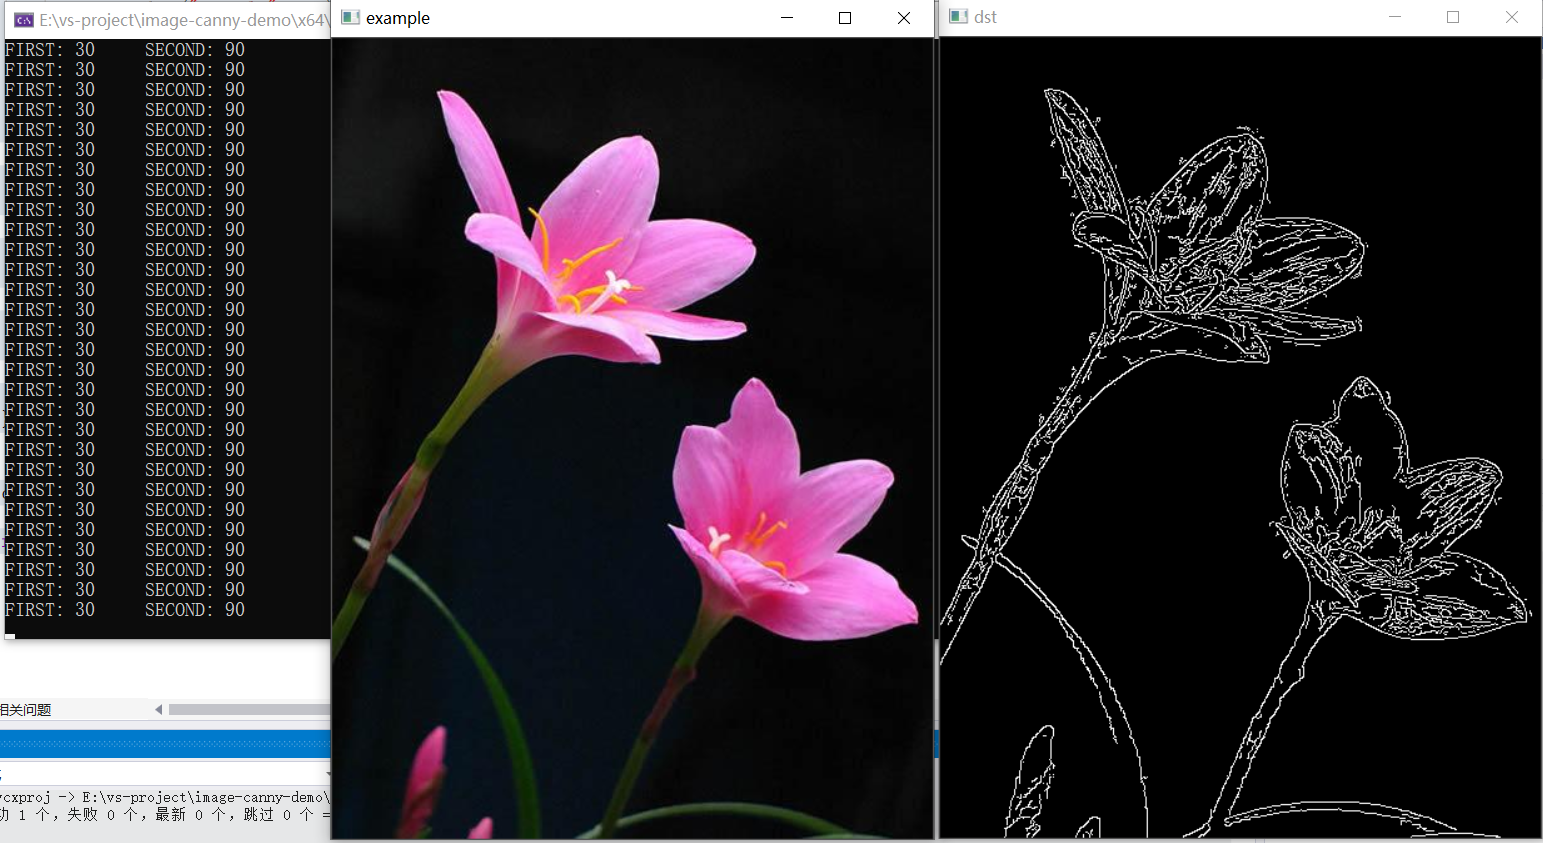Maximize the example window
1543x843 pixels.
click(845, 18)
